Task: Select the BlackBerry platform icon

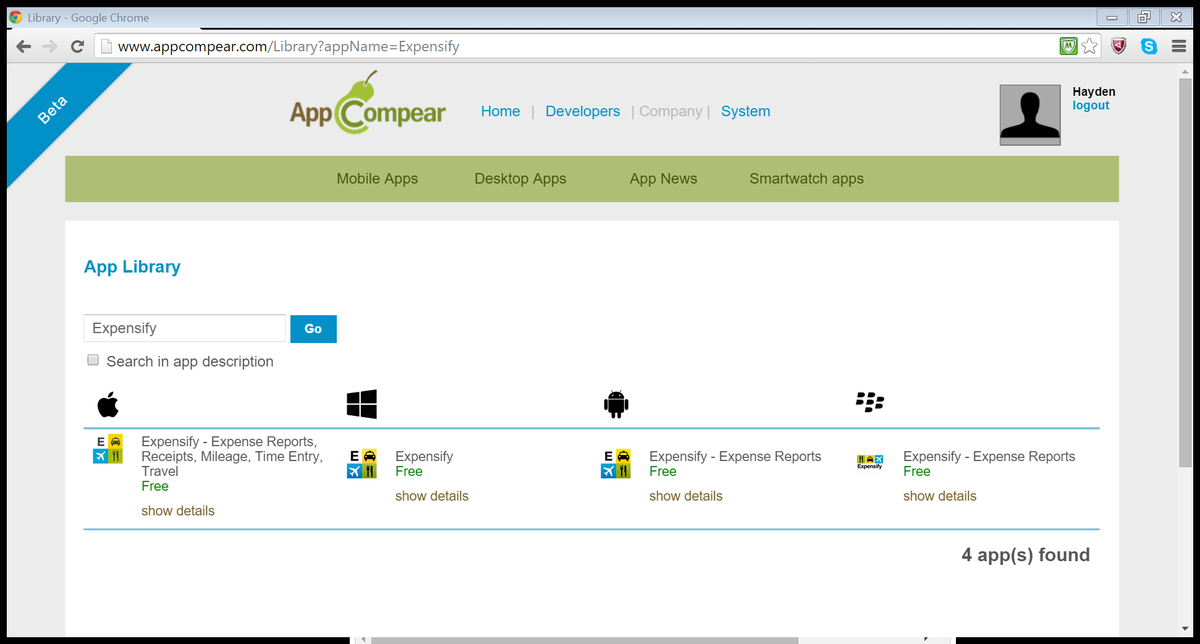Action: tap(871, 402)
